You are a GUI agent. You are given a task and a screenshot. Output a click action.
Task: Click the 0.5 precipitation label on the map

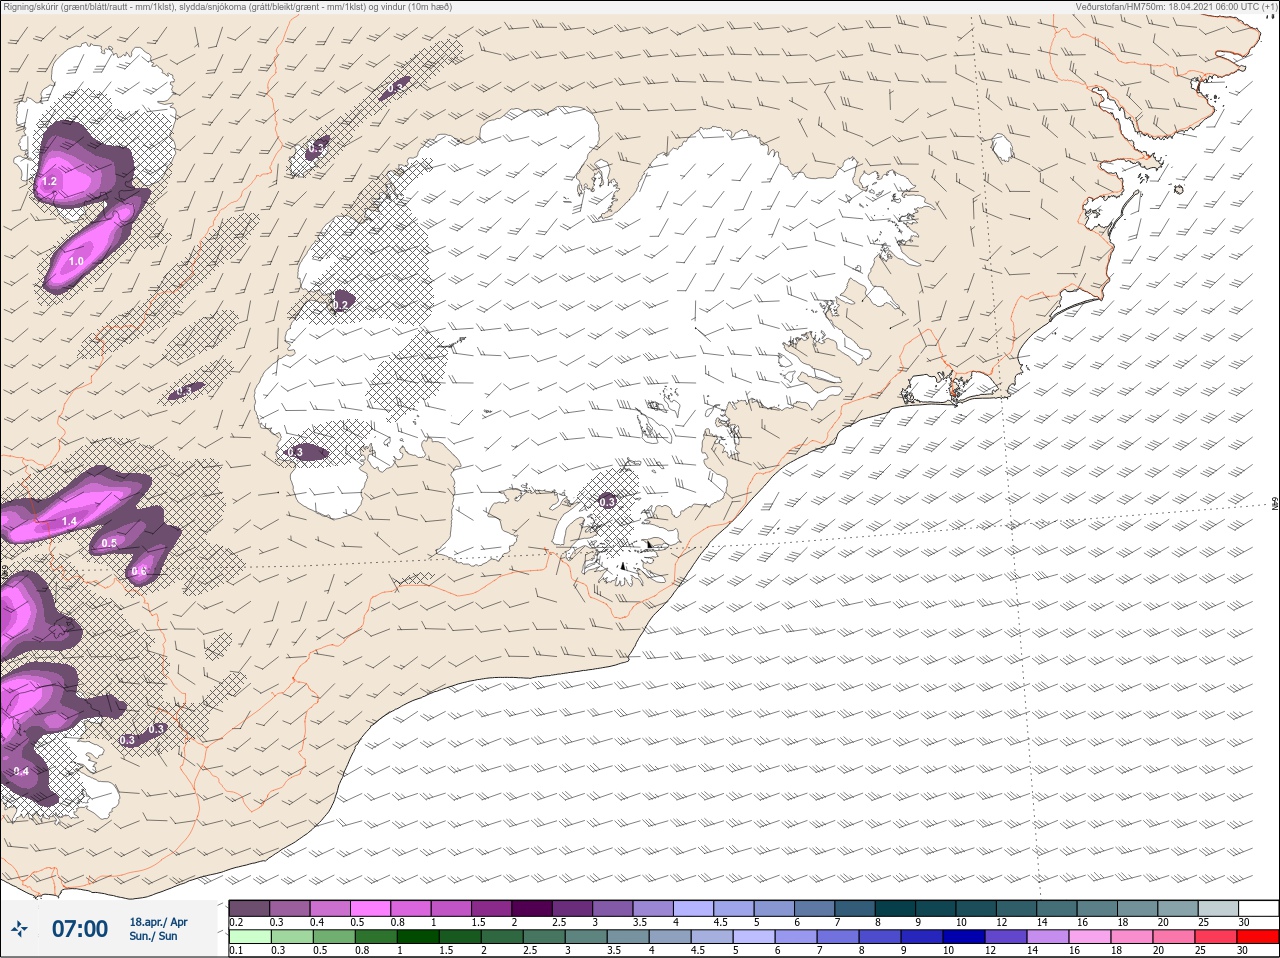(x=109, y=543)
